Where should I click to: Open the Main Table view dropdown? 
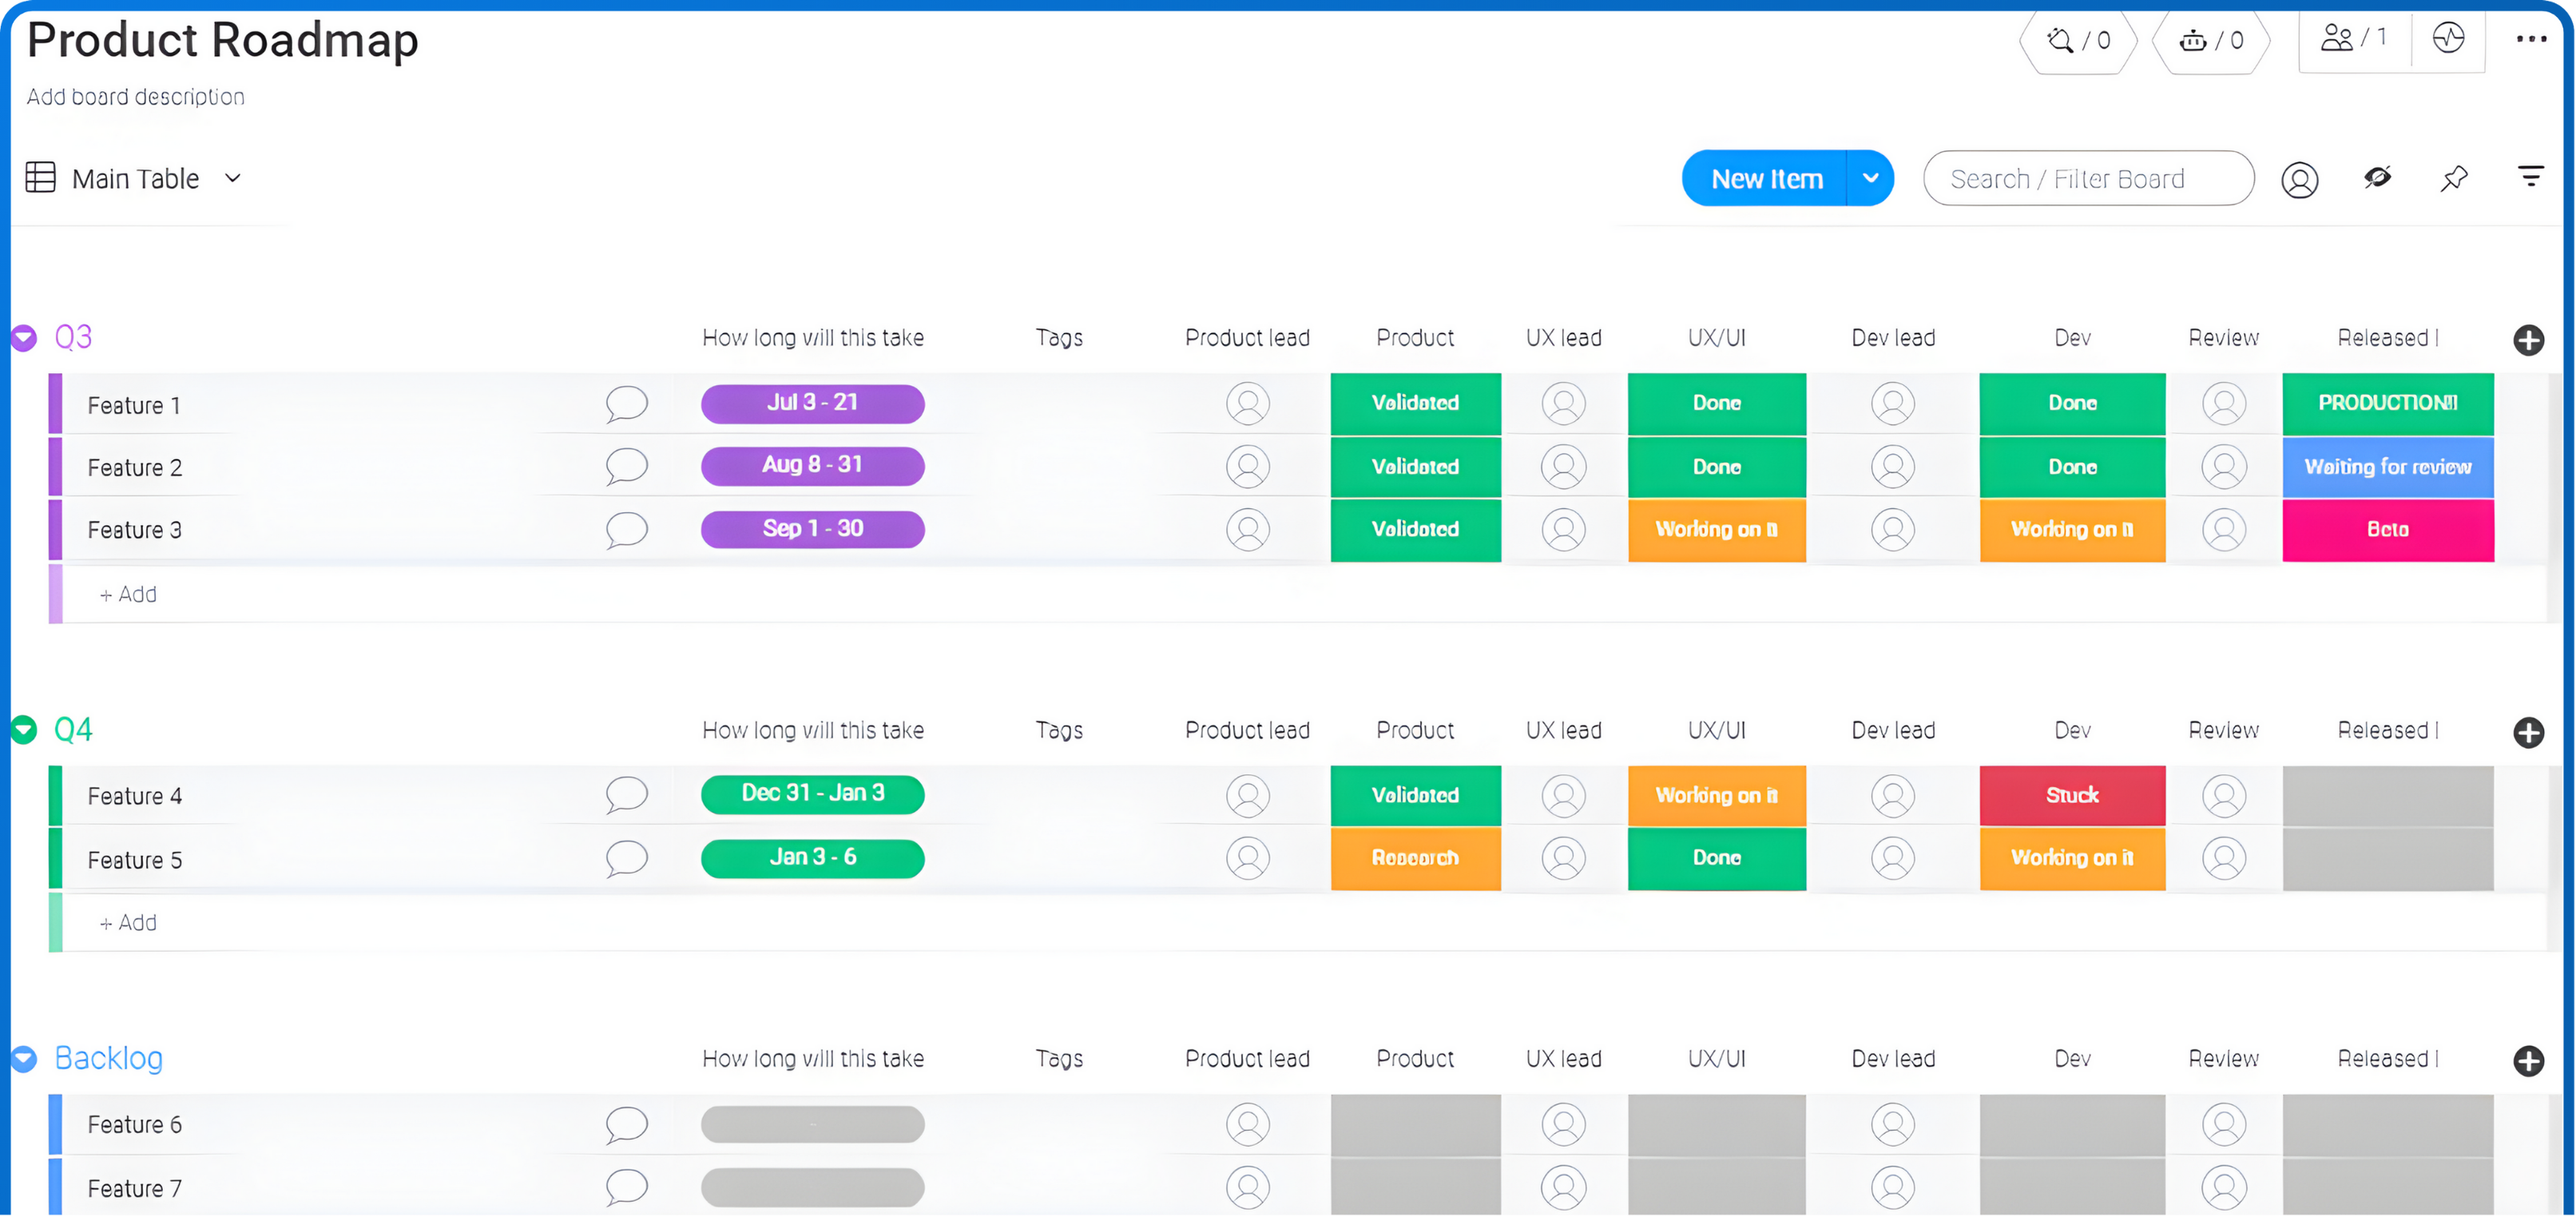232,178
